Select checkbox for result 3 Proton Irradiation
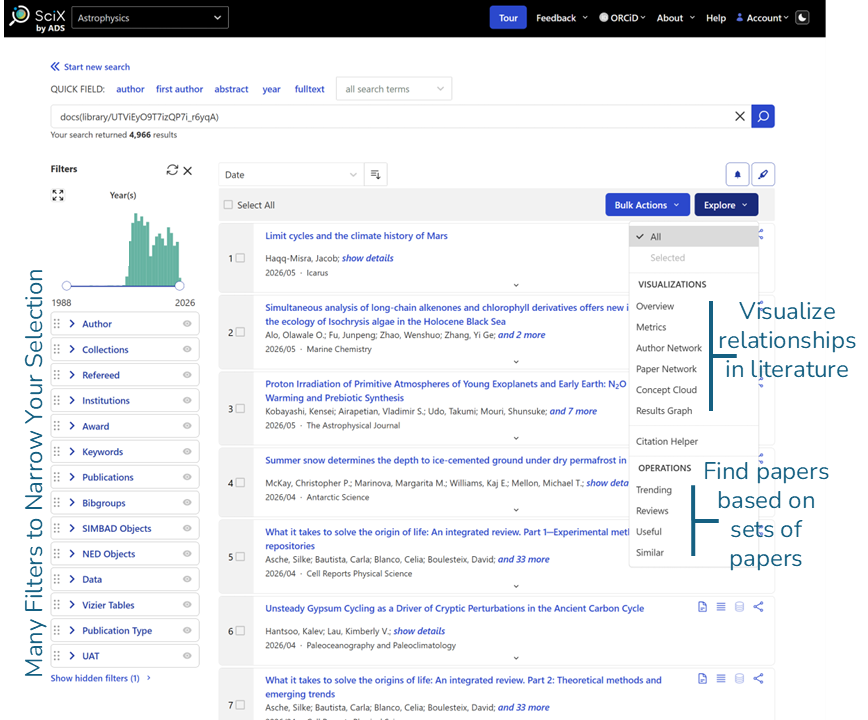The width and height of the screenshot is (868, 720). tap(240, 408)
